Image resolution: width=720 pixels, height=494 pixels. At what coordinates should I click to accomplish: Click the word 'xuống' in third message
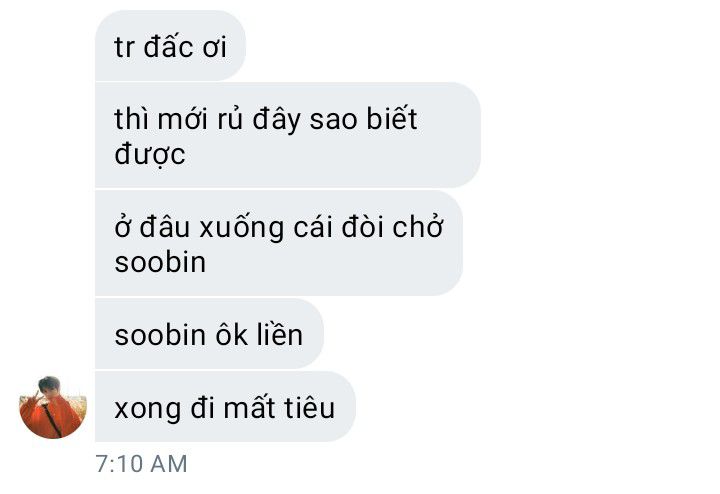click(x=242, y=228)
